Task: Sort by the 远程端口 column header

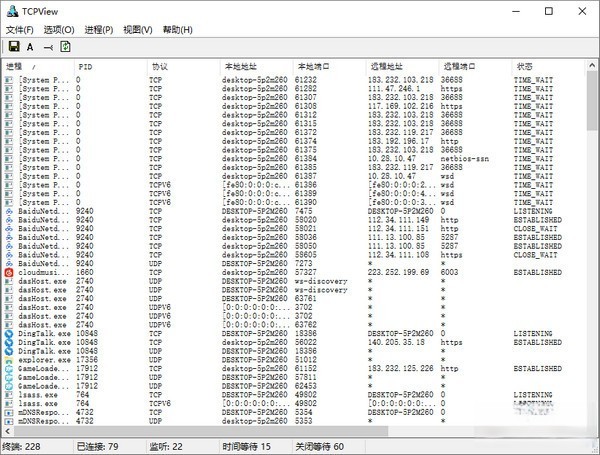Action: pyautogui.click(x=476, y=67)
